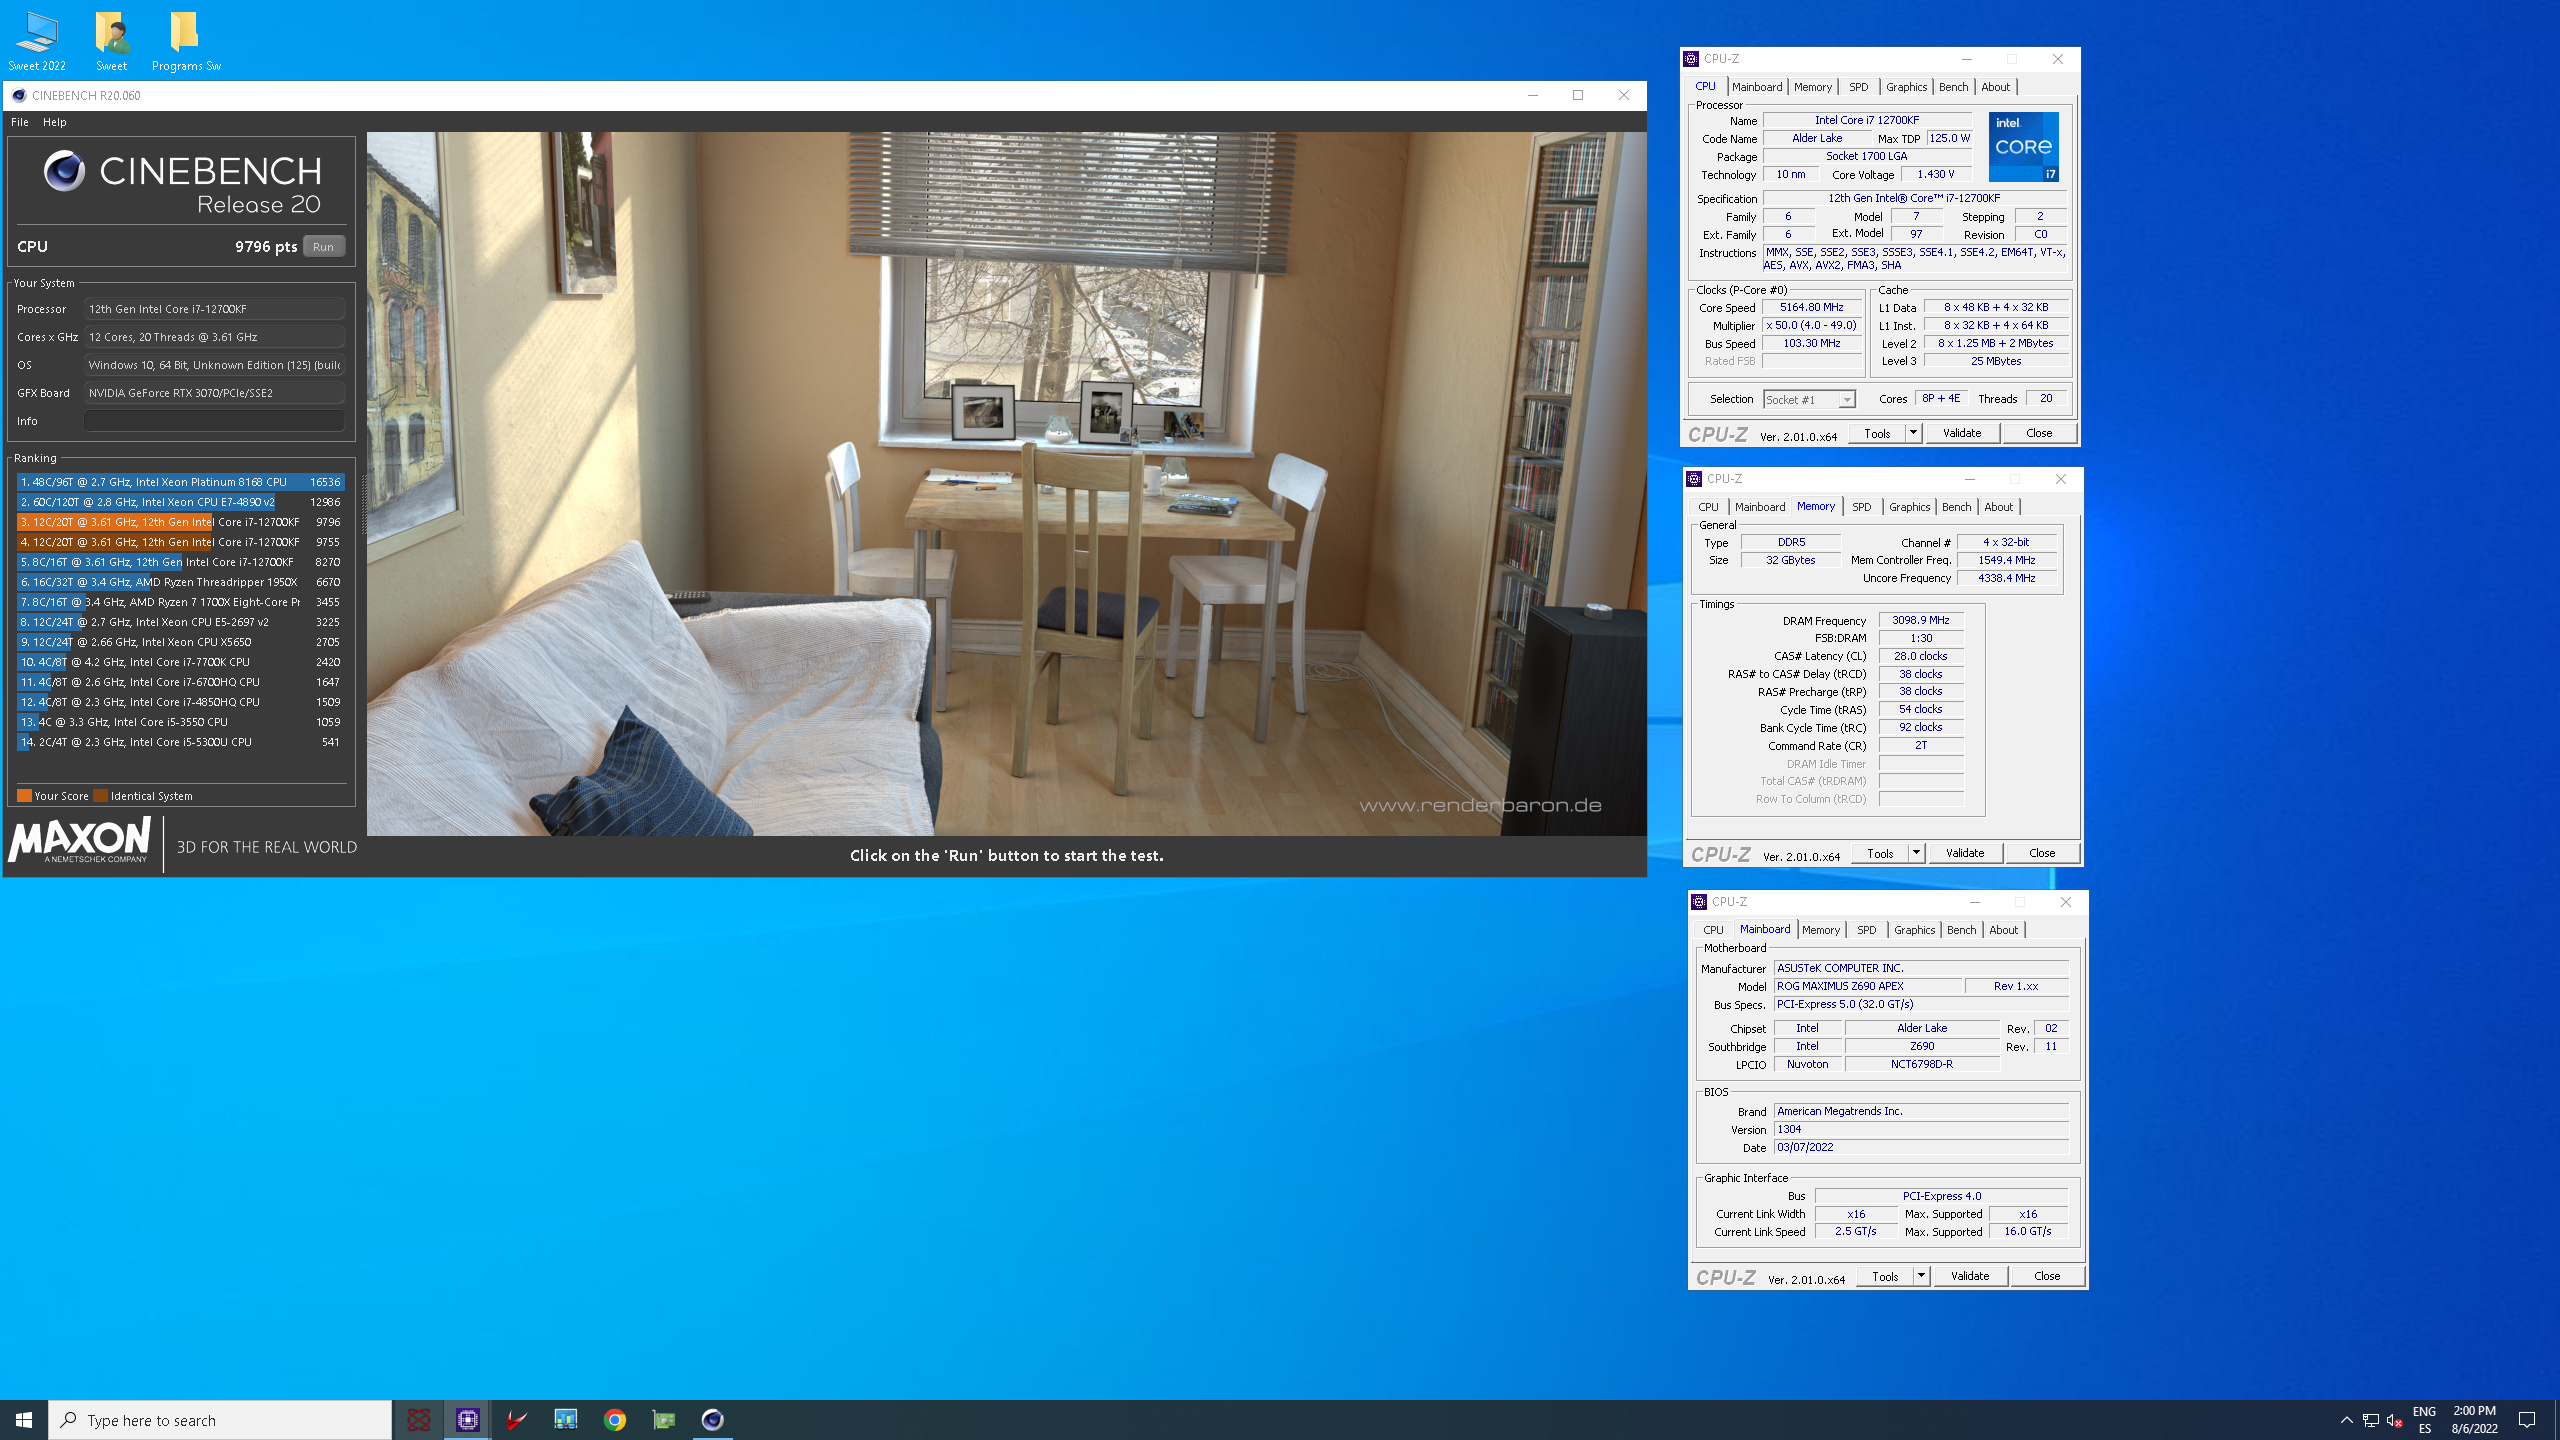Click the Intel Core i7 logo in CPU-Z
This screenshot has width=2560, height=1440.
click(x=2024, y=146)
